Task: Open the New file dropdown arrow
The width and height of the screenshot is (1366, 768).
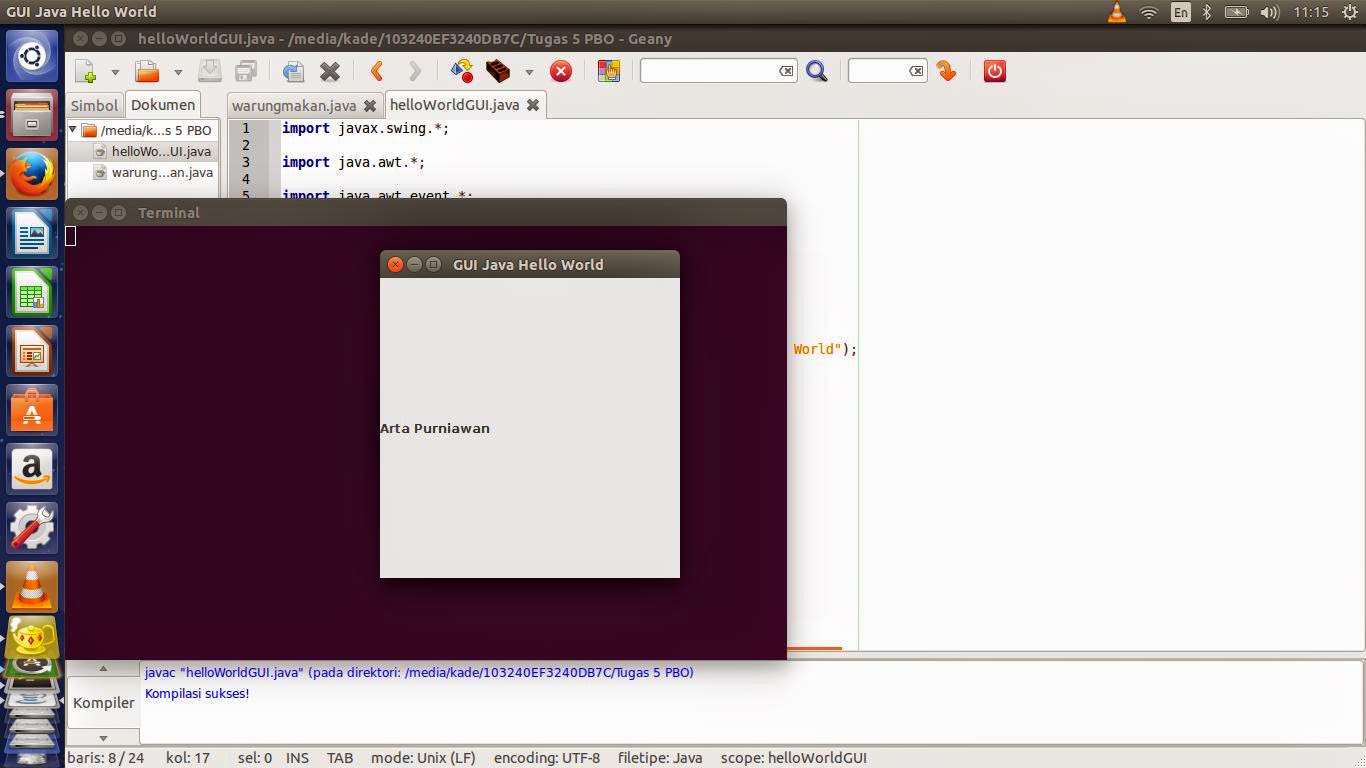Action: [x=113, y=71]
